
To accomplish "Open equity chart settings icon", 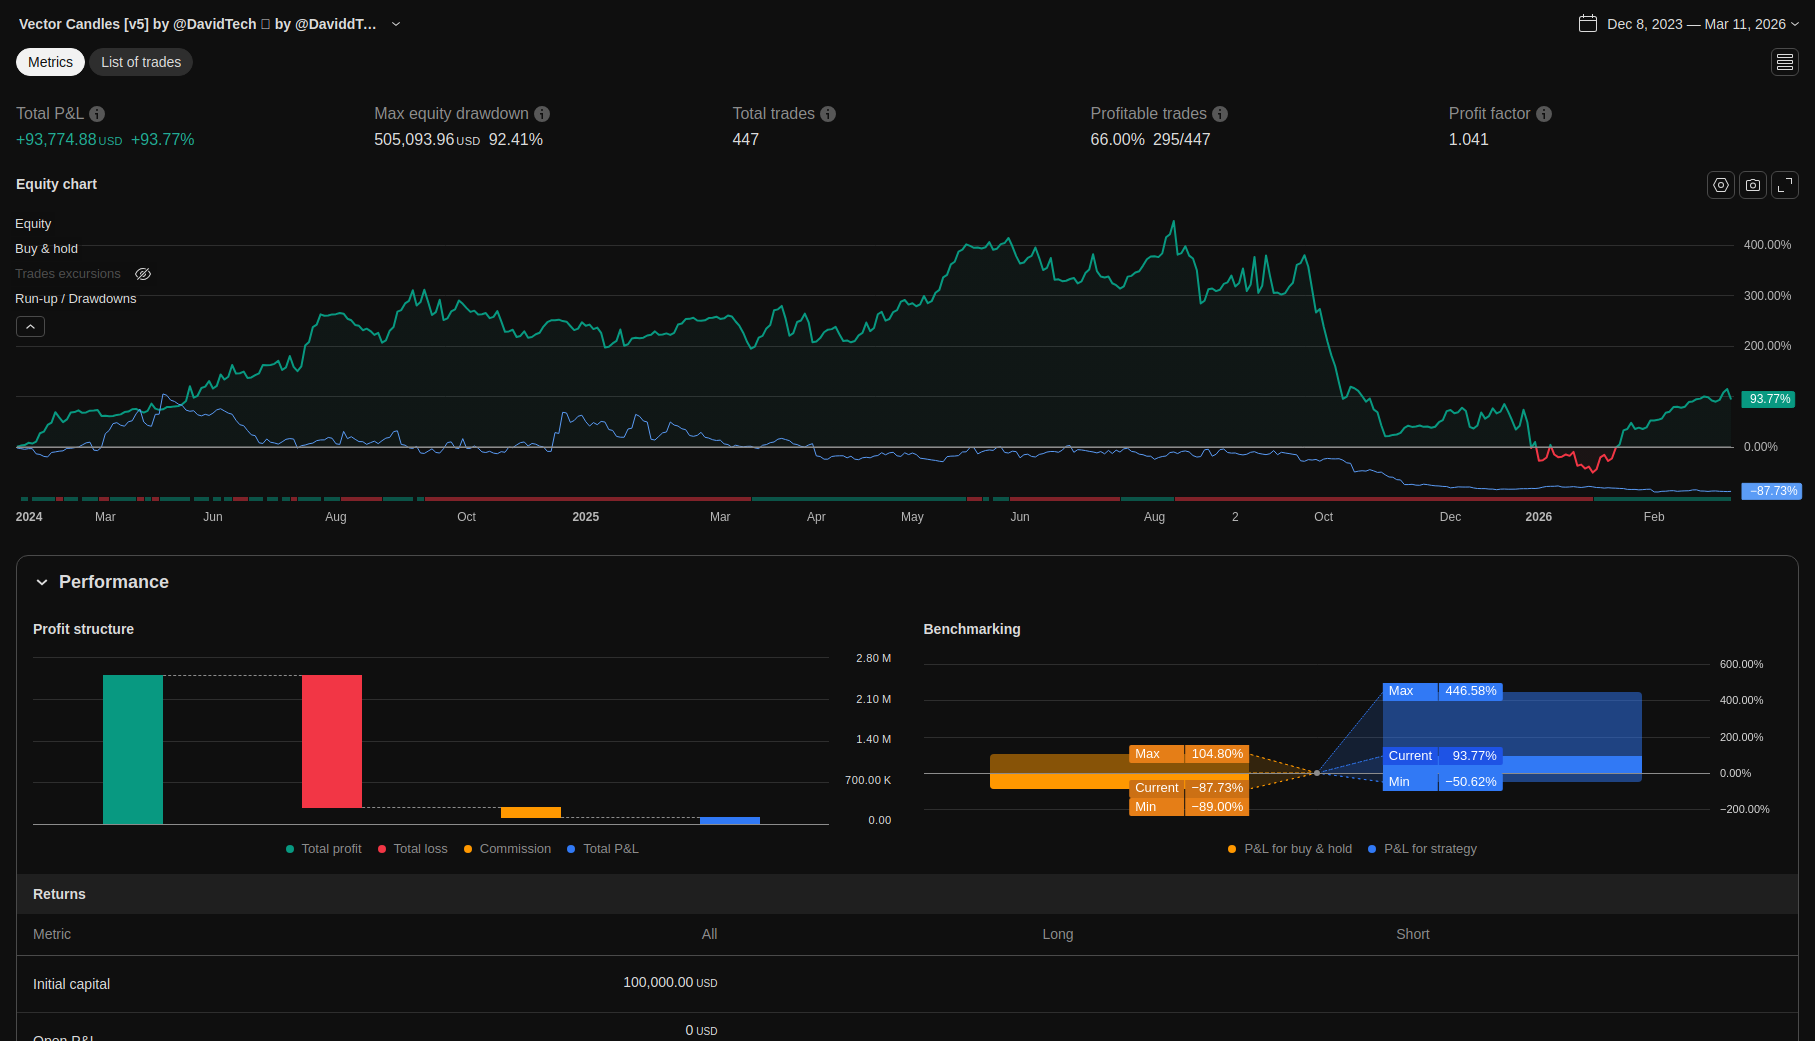I will (1720, 185).
